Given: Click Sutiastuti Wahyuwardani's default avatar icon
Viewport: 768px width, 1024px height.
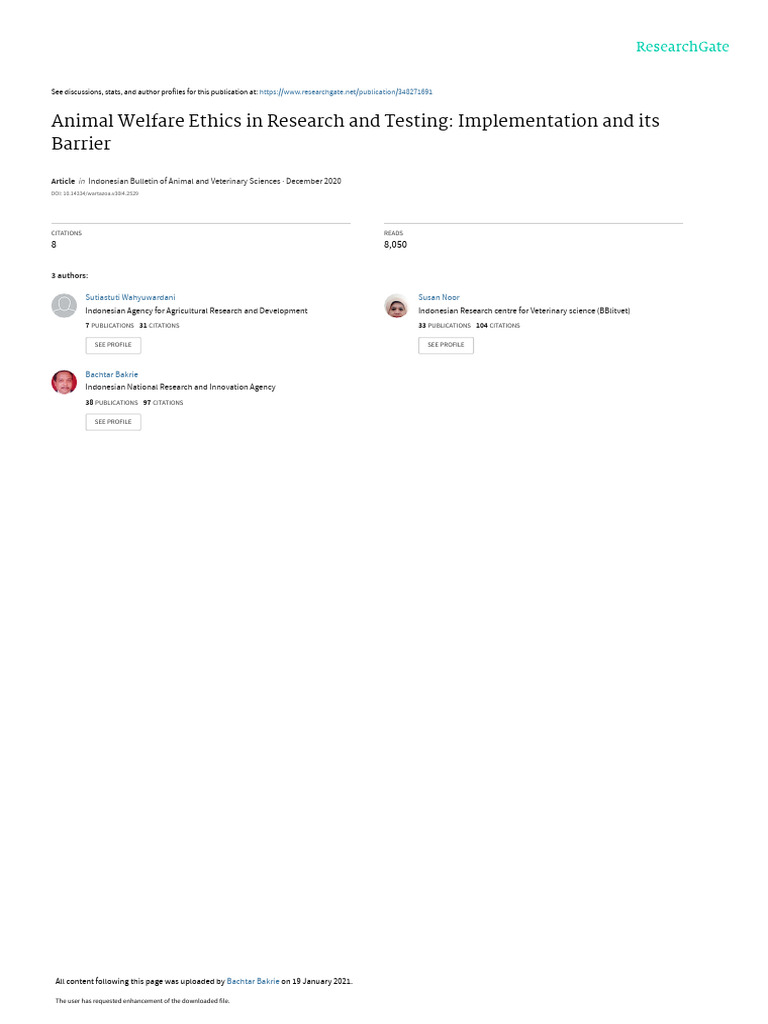Looking at the screenshot, I should tap(64, 306).
